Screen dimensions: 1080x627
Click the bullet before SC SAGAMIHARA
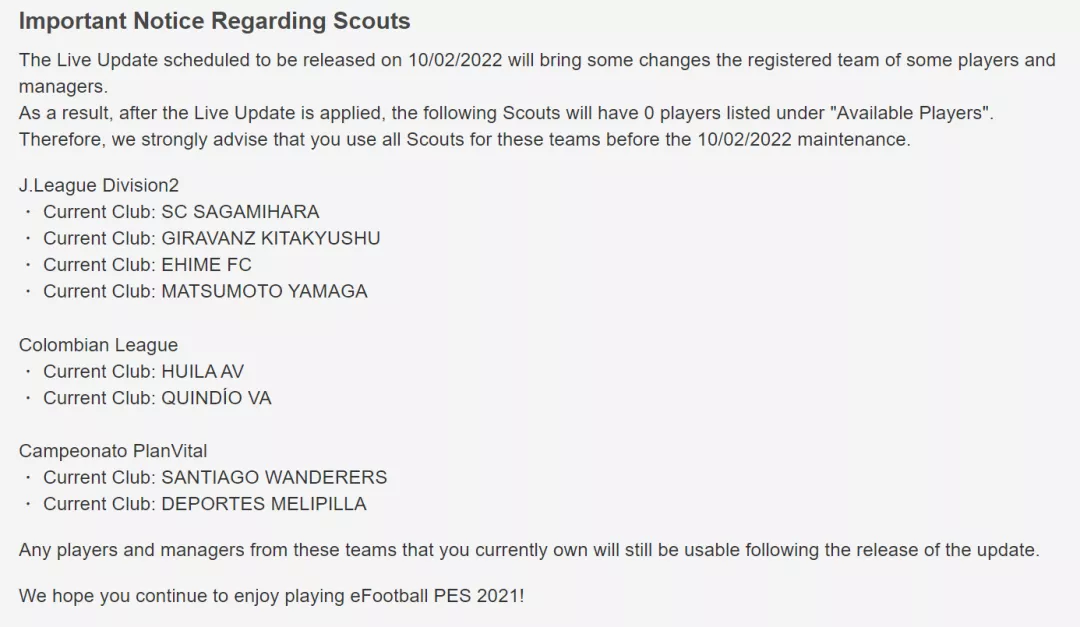(x=28, y=212)
